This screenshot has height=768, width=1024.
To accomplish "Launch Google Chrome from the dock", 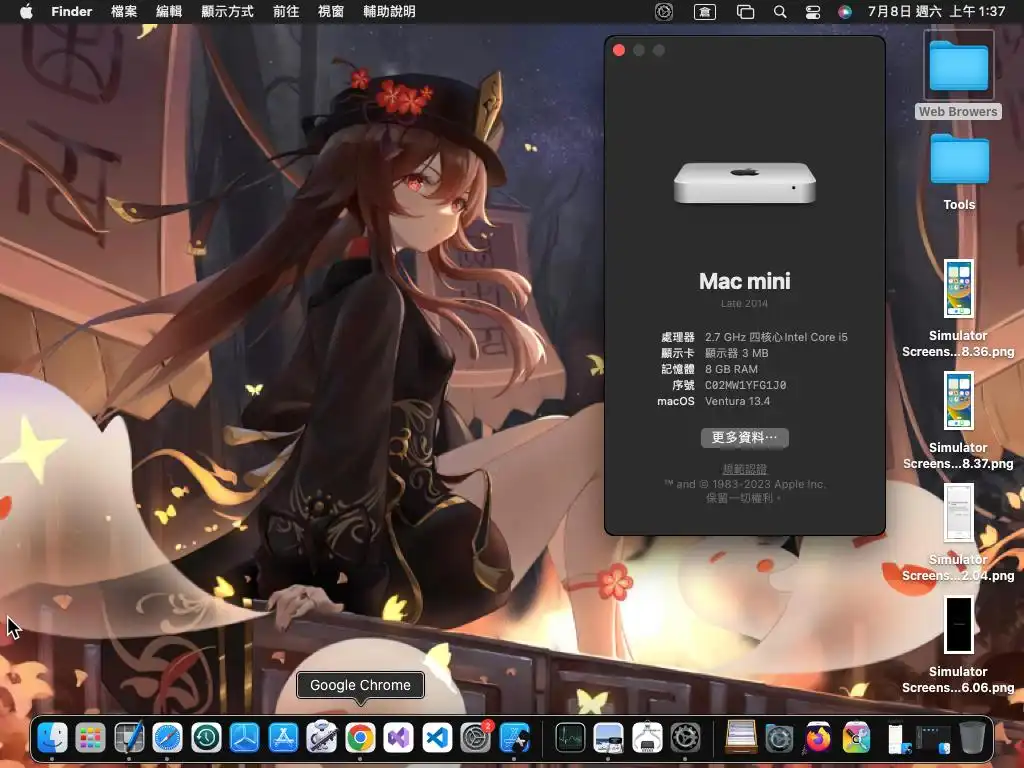I will [x=360, y=738].
